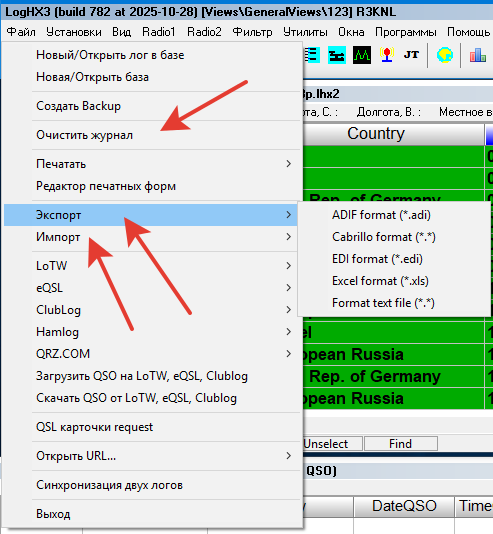This screenshot has height=534, width=493.
Task: Select ADIF format (*.adi) export
Action: pos(381,215)
